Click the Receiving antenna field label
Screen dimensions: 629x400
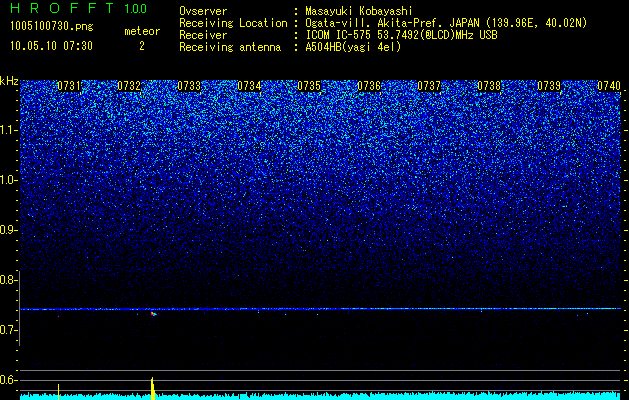(x=230, y=47)
